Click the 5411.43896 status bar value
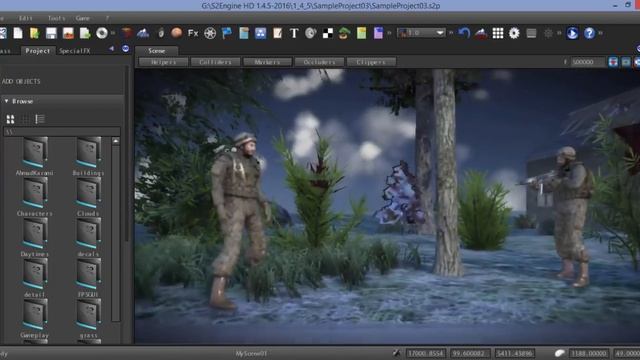The image size is (640, 360). [x=515, y=353]
